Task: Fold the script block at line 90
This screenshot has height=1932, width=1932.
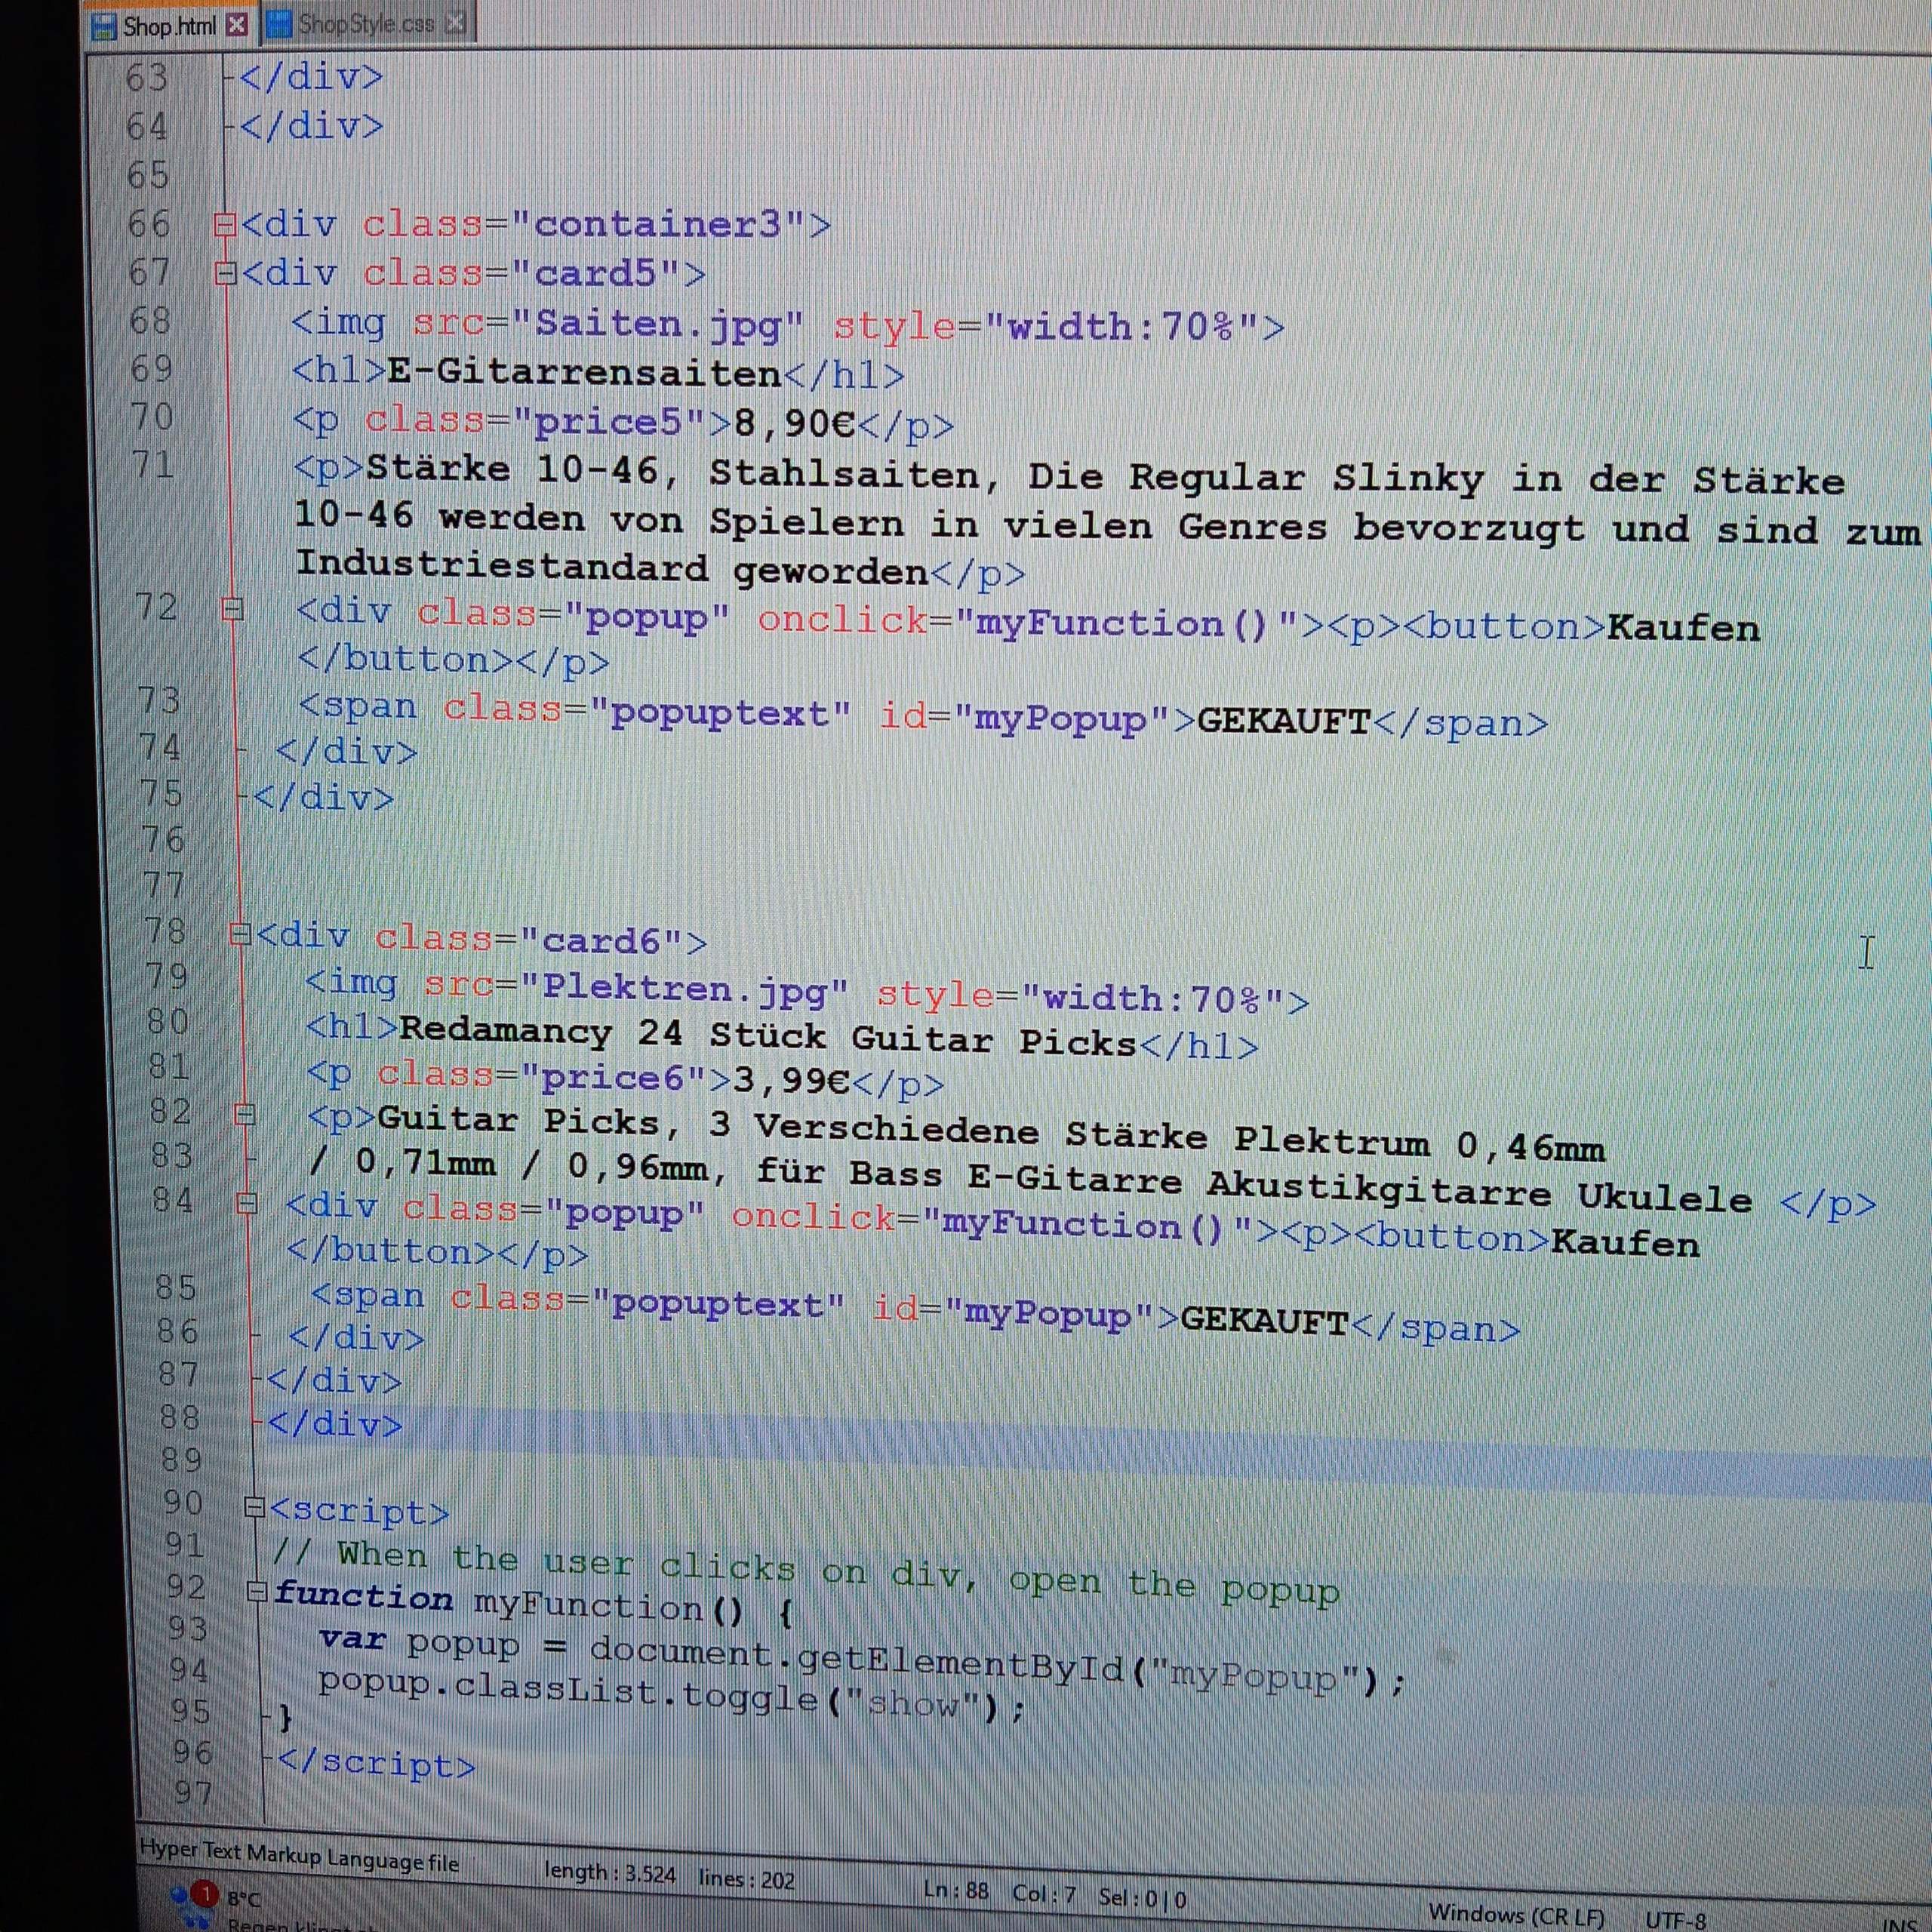Action: tap(254, 1507)
